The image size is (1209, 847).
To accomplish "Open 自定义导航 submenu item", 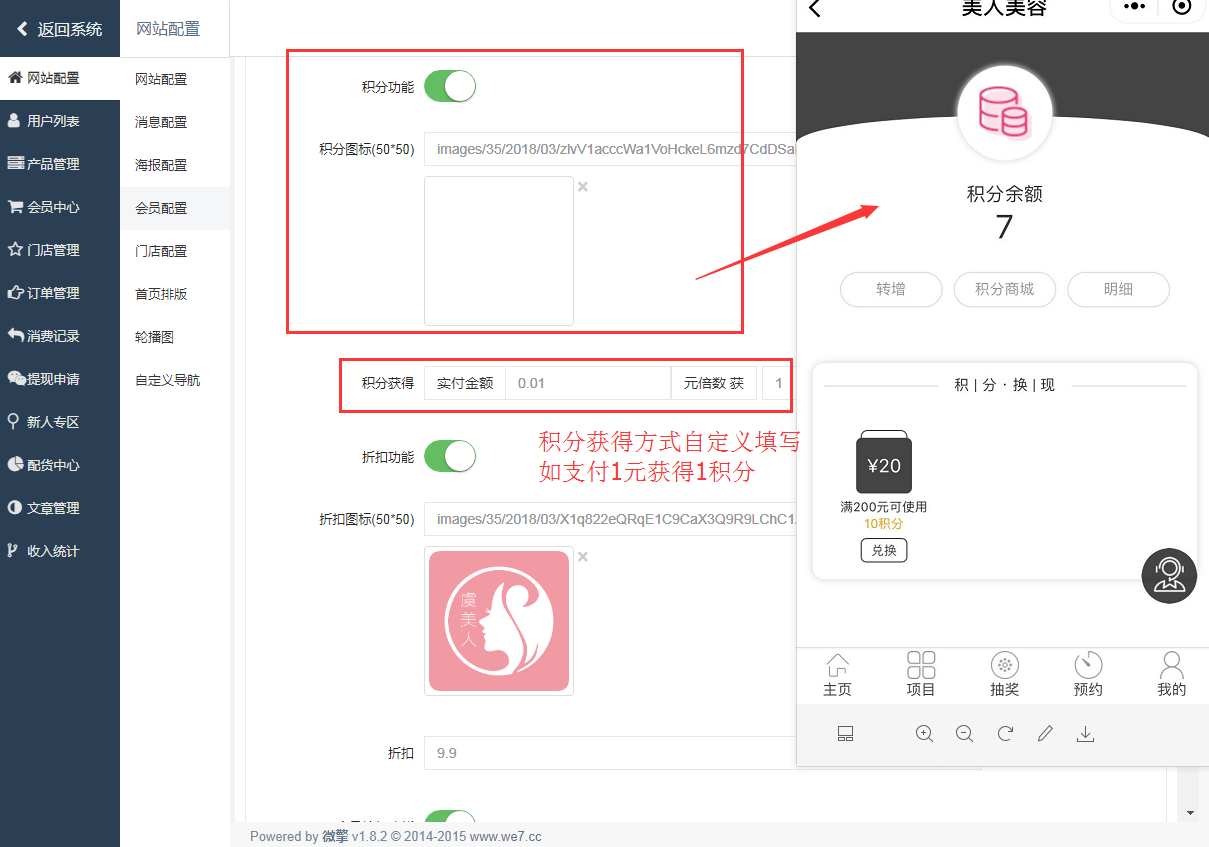I will [x=175, y=380].
